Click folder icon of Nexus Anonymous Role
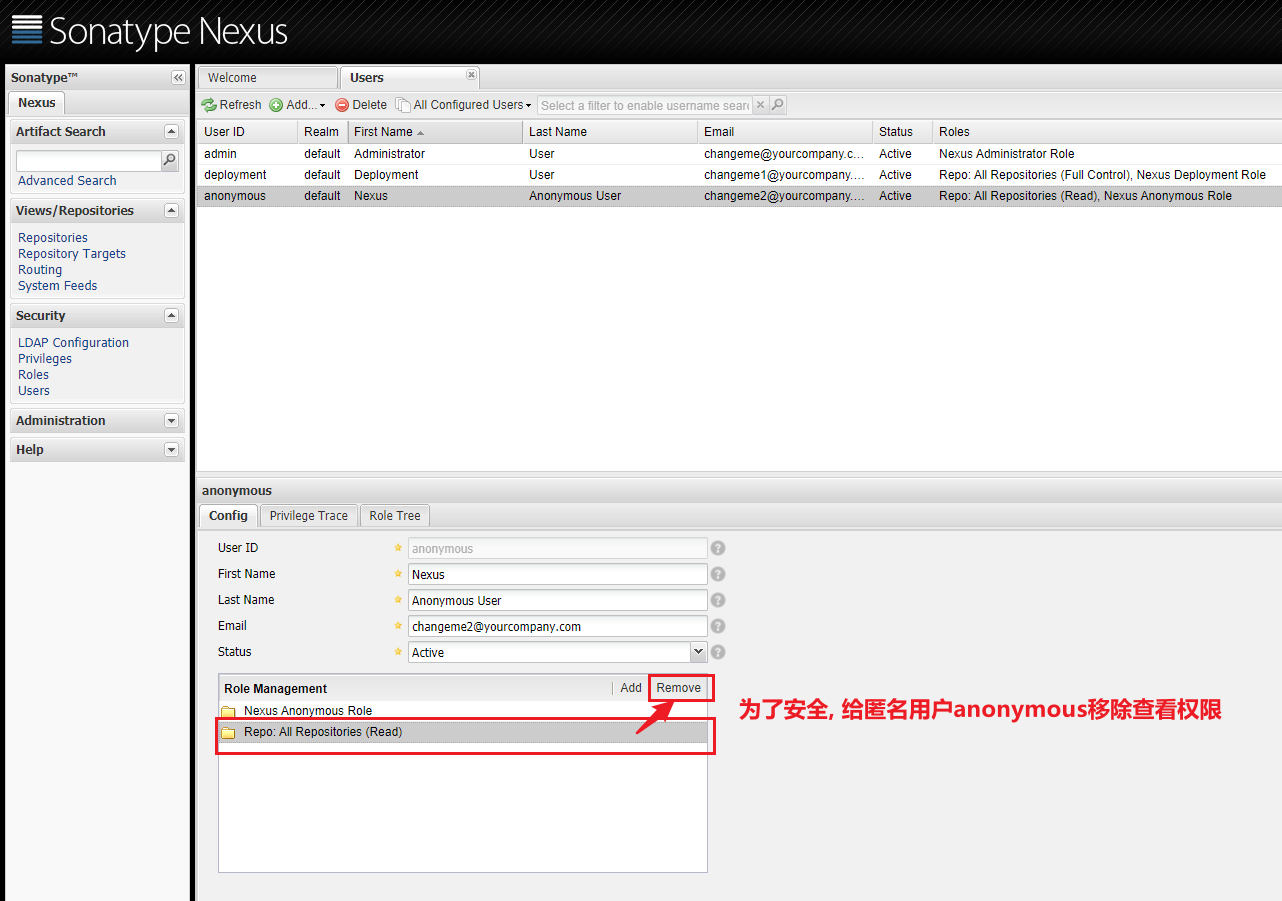1282x901 pixels. [228, 711]
